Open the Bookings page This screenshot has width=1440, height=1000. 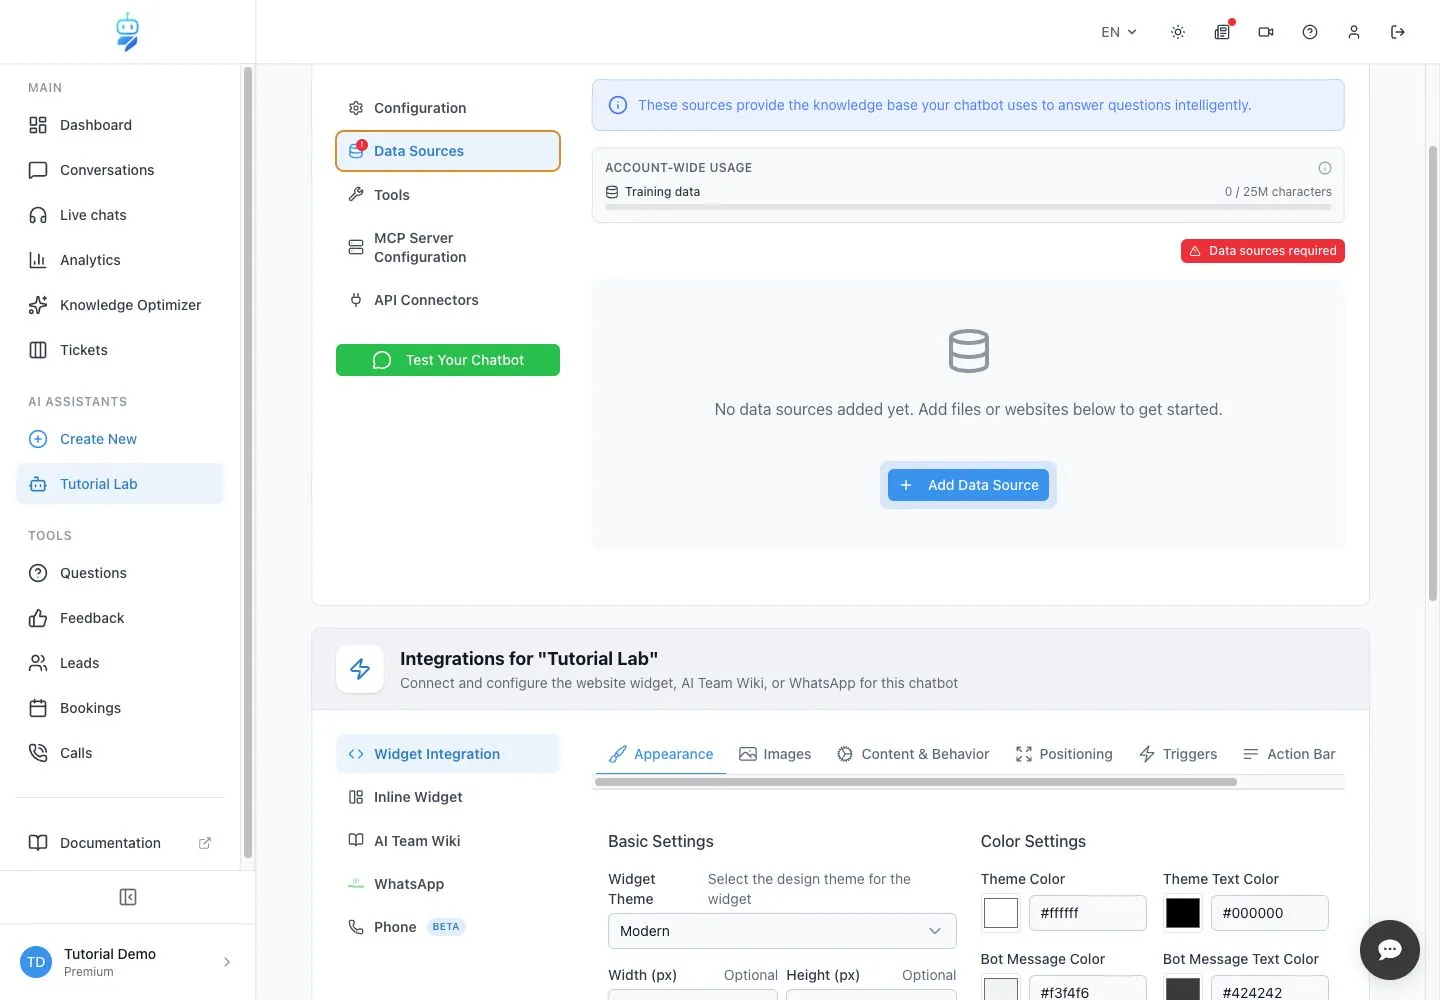tap(120, 708)
